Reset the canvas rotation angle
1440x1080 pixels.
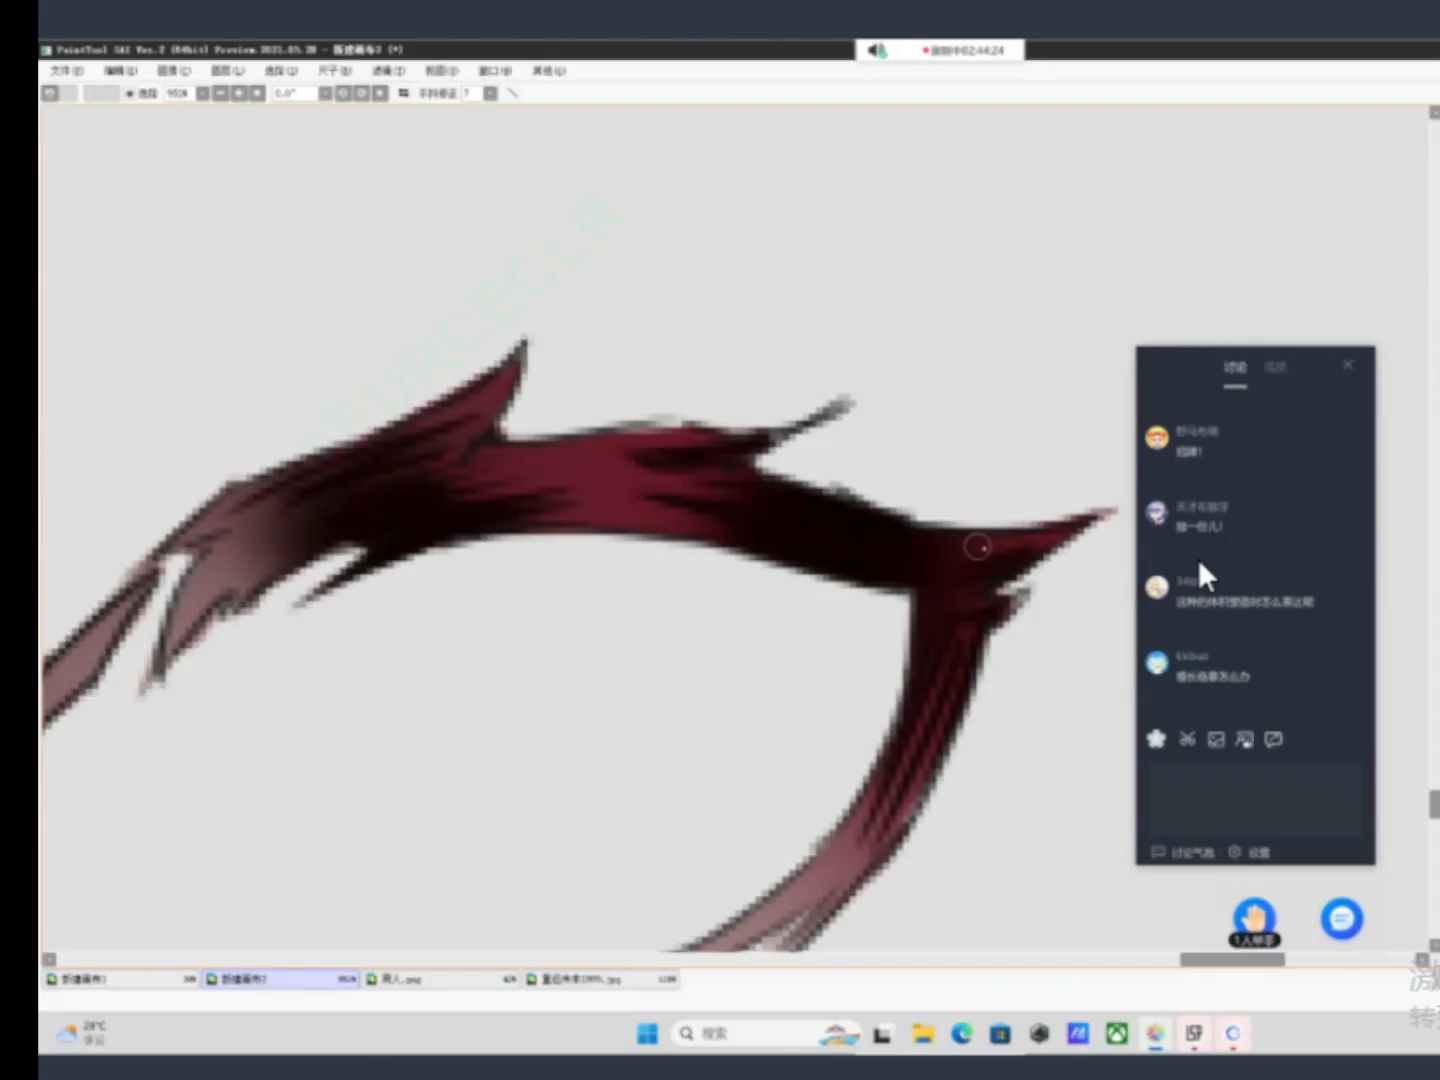point(380,93)
